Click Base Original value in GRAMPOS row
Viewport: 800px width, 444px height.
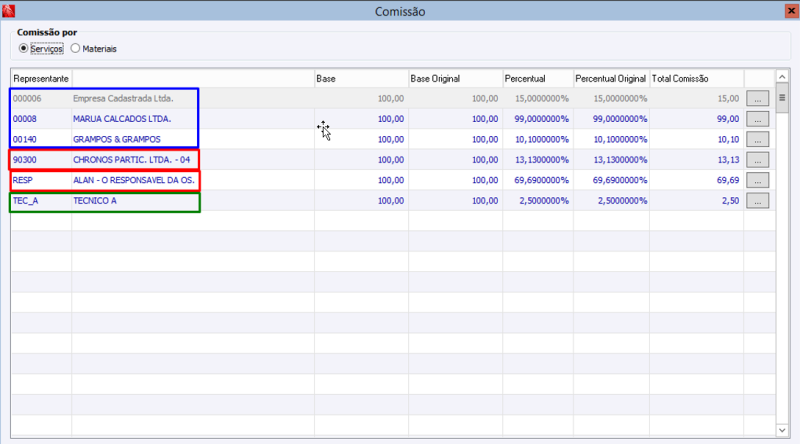485,139
